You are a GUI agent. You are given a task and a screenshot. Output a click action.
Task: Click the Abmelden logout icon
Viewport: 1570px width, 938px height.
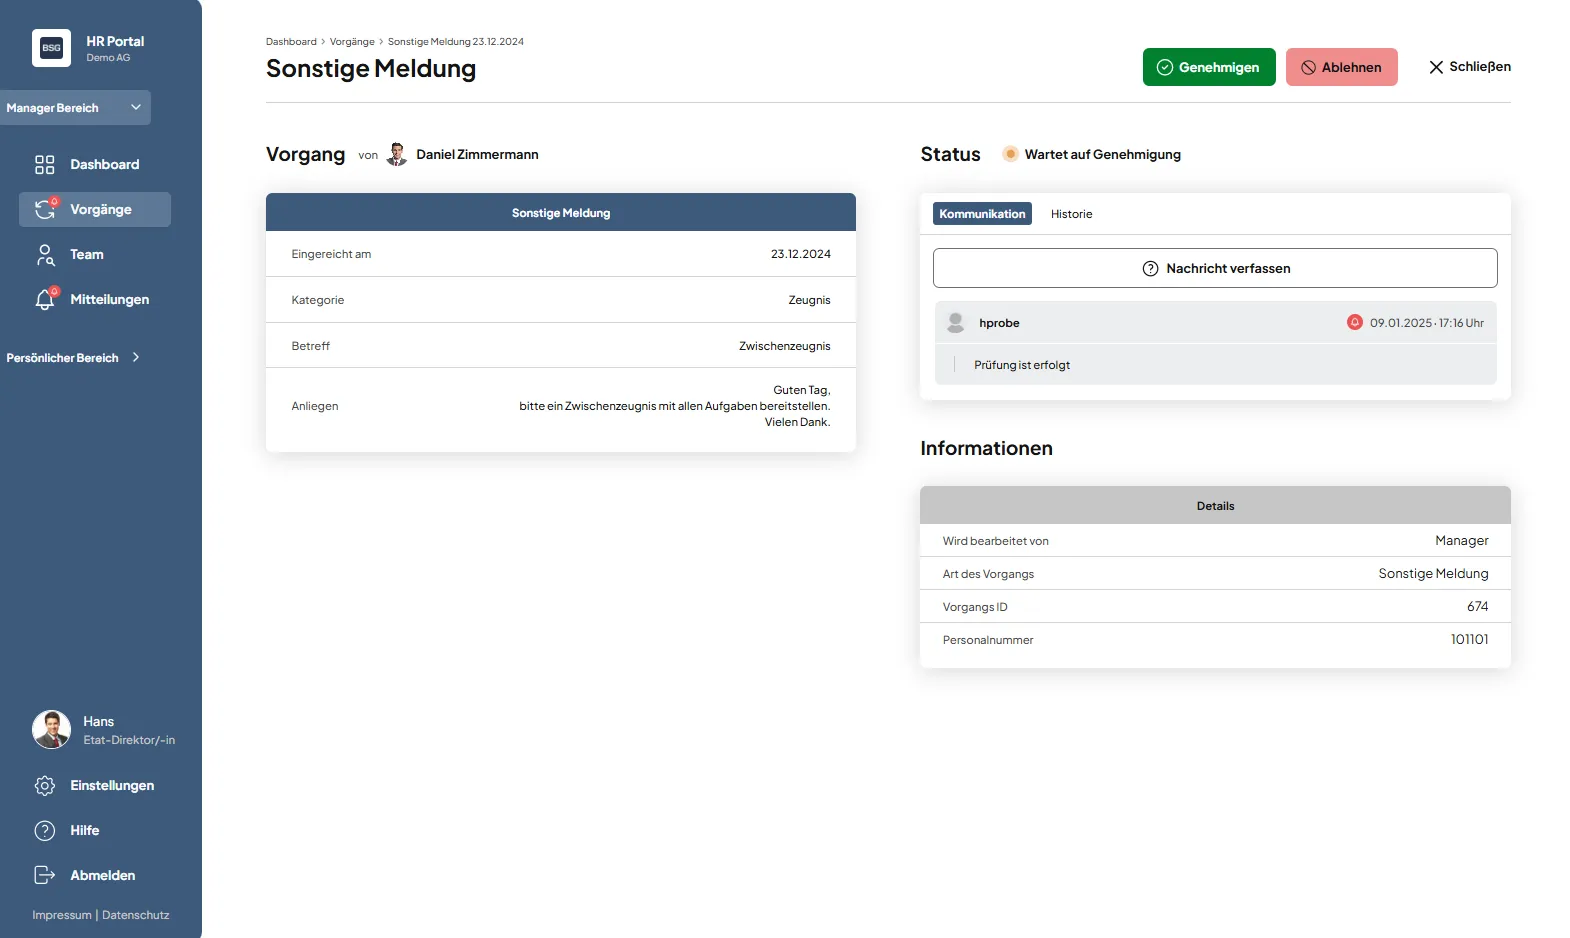tap(45, 875)
